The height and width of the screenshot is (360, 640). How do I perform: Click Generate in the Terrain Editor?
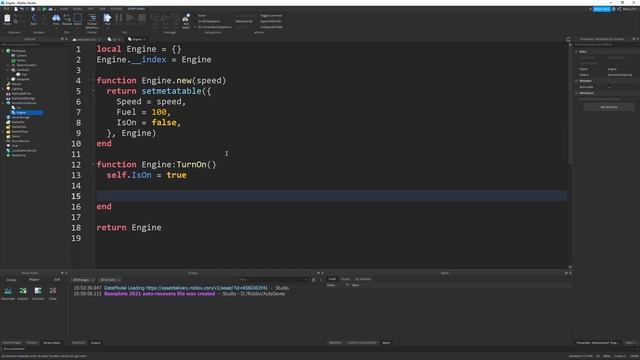click(x=8, y=293)
